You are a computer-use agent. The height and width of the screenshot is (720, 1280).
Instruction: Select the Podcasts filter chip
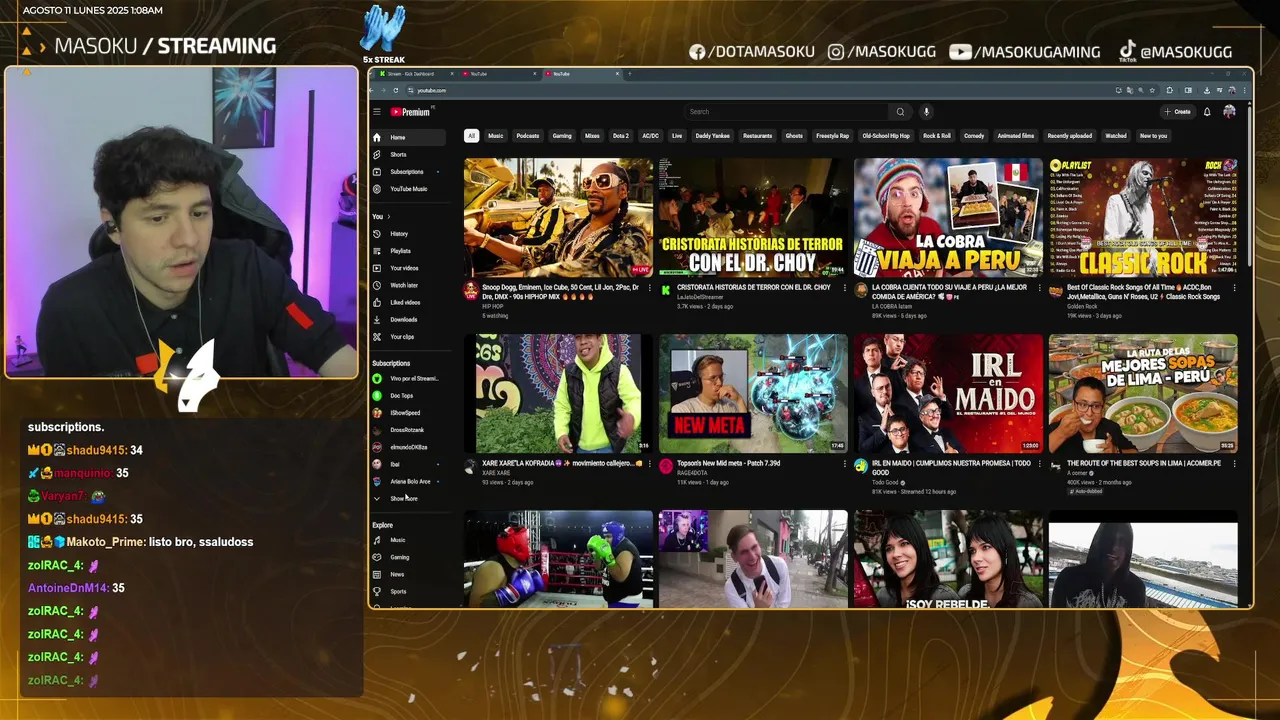pyautogui.click(x=528, y=136)
